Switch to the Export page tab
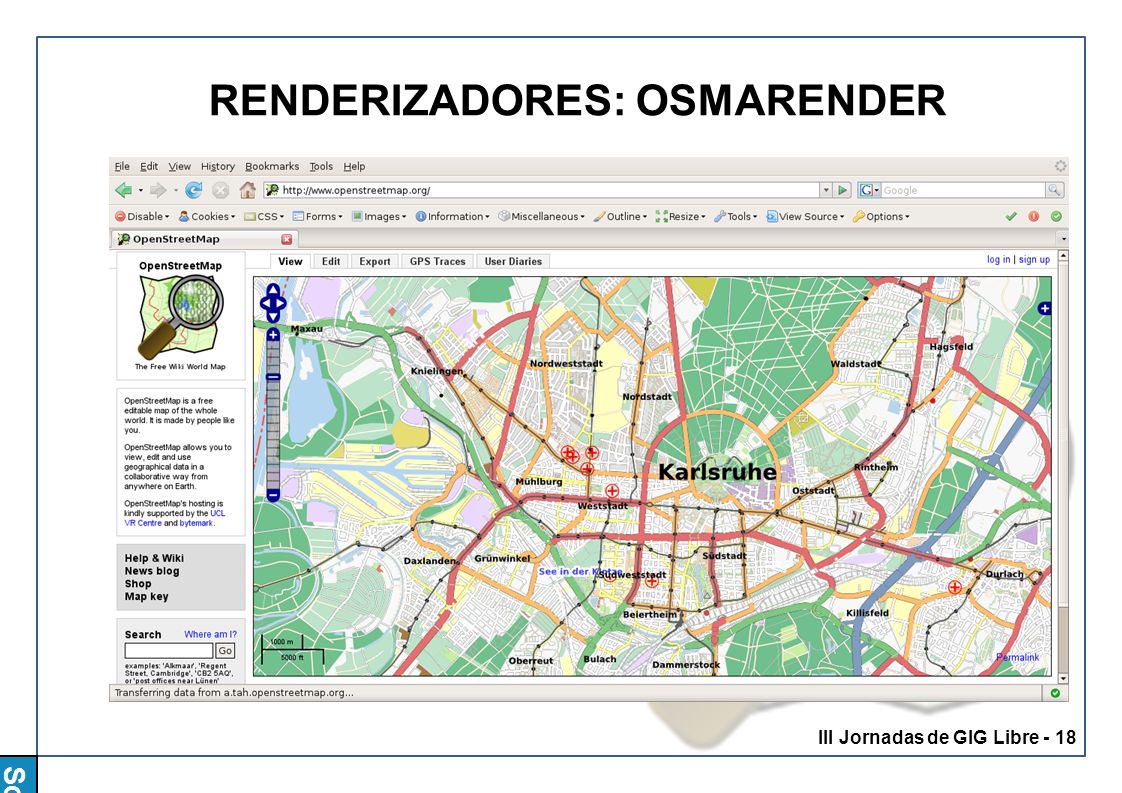This screenshot has height=793, width=1122. (x=375, y=261)
